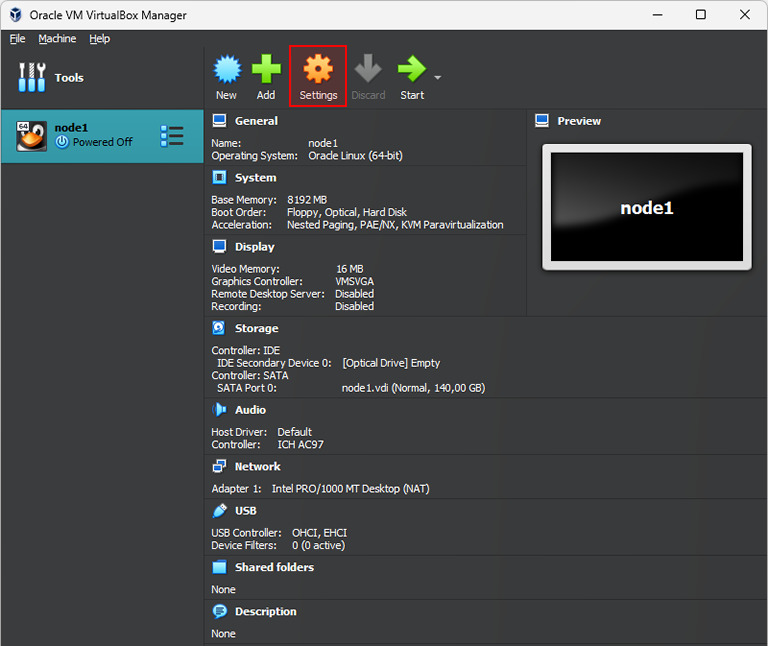Click the Discard down-arrow toolbar icon
This screenshot has height=646, width=768.
pos(368,69)
